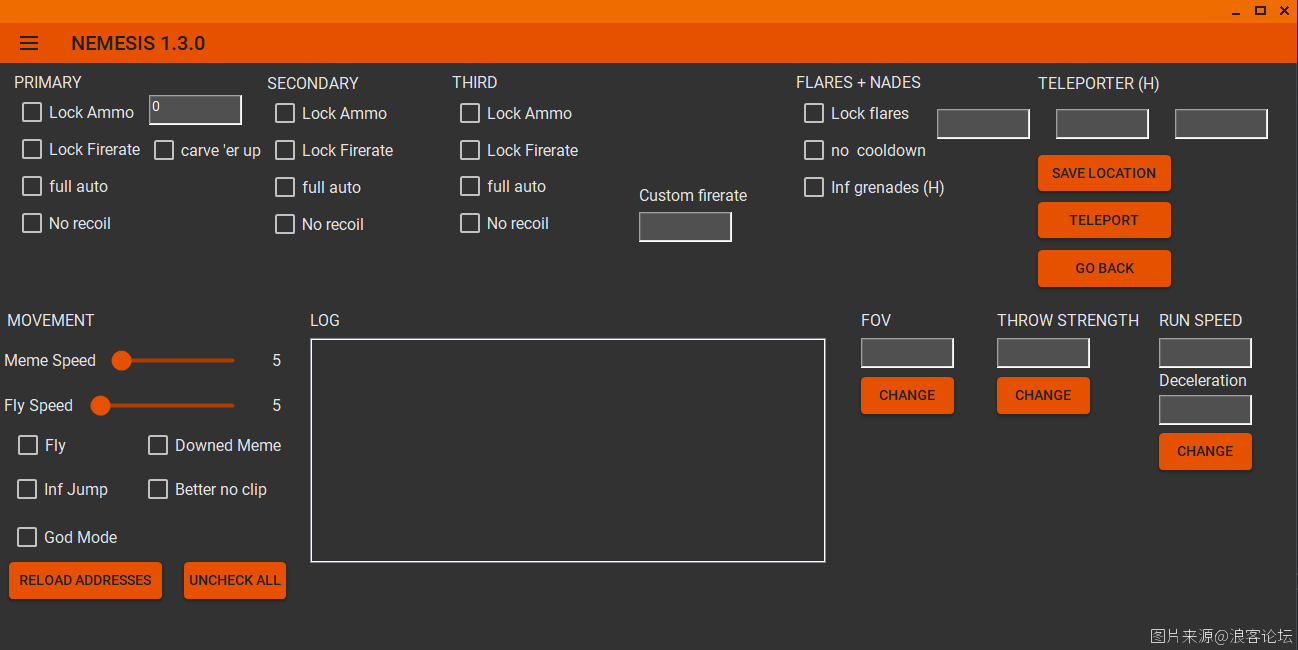Toggle the carve 'er up checkbox
This screenshot has height=650, width=1298.
click(164, 150)
